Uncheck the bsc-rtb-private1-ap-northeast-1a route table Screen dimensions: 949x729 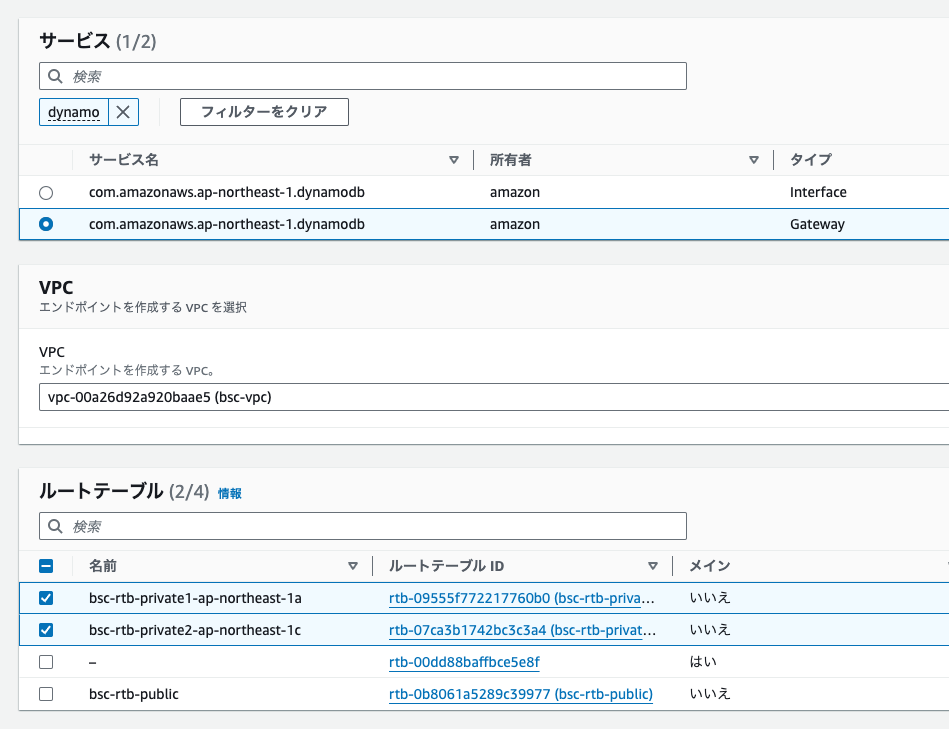pyautogui.click(x=45, y=598)
